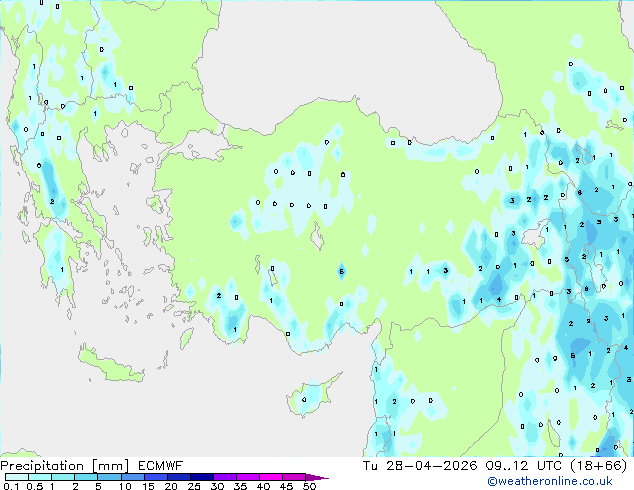
Task: Click the "Precipitation [mm]" title text
Action: [x=65, y=466]
